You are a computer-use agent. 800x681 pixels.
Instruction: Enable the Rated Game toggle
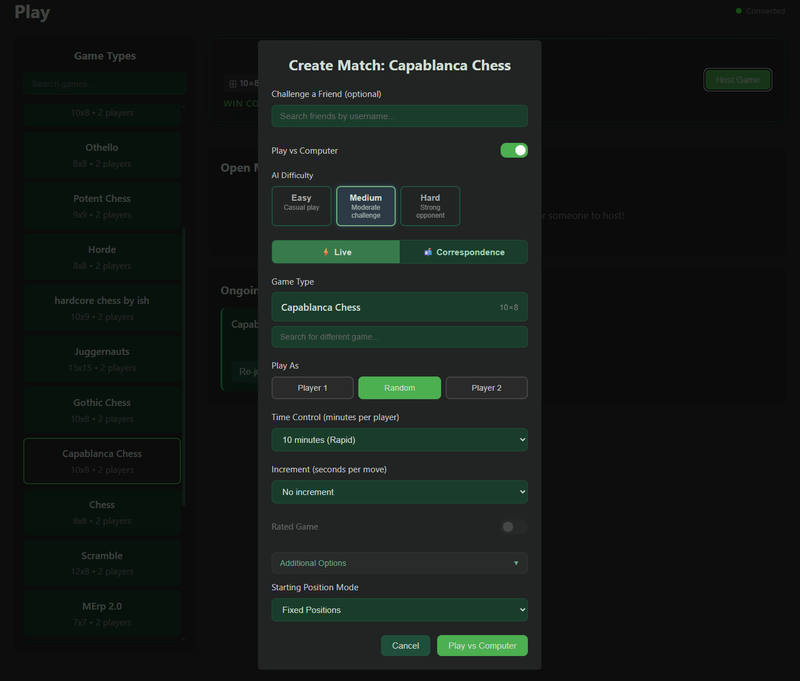tap(513, 527)
